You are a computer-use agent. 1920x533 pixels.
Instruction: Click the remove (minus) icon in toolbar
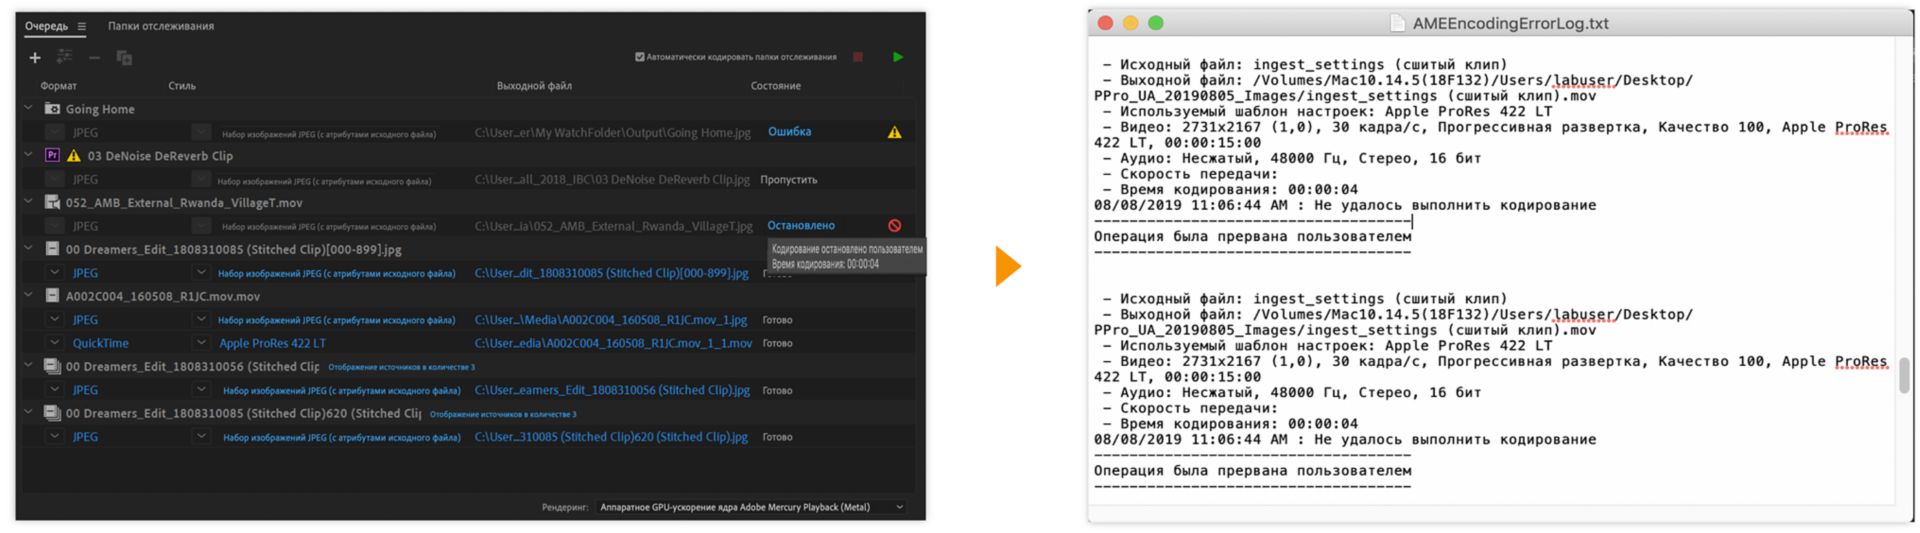coord(94,58)
